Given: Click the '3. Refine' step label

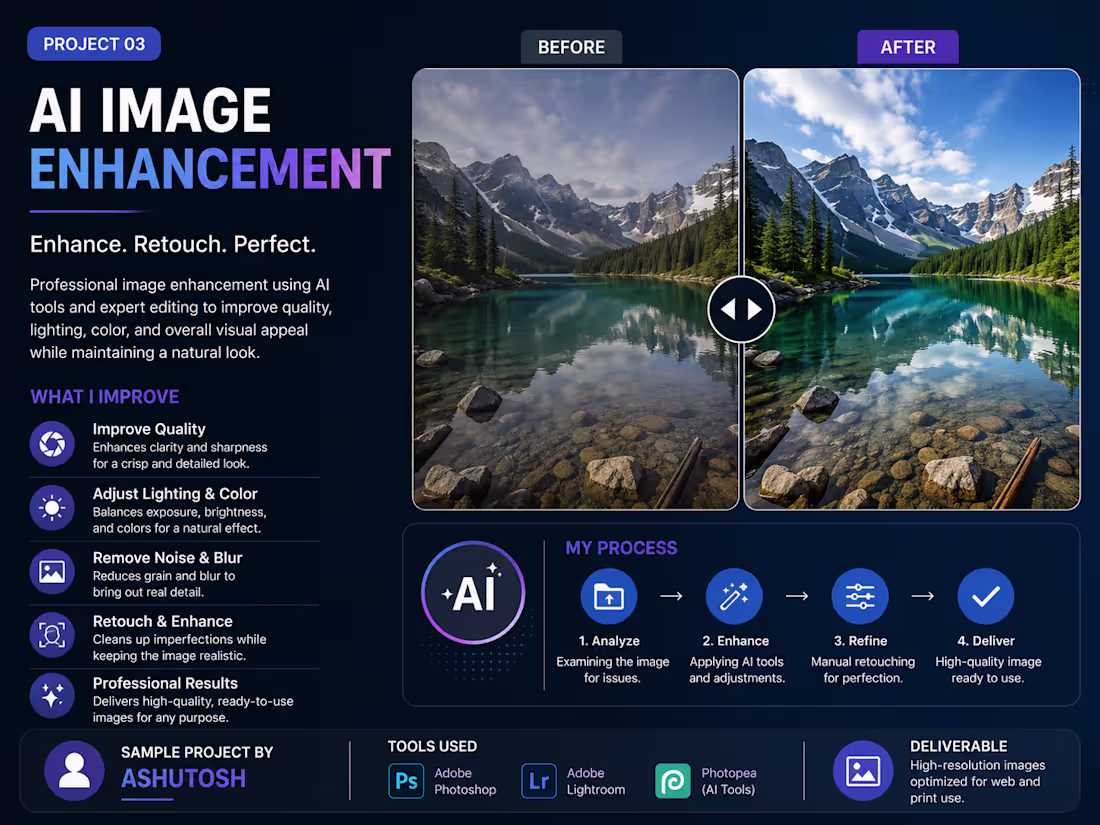Looking at the screenshot, I should [861, 640].
